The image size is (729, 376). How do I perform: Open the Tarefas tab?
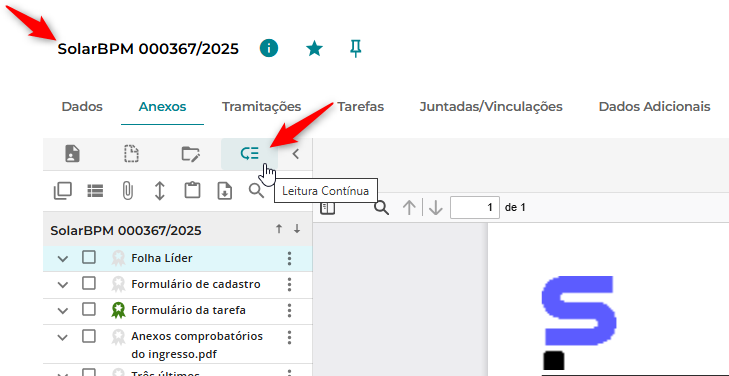click(x=360, y=106)
